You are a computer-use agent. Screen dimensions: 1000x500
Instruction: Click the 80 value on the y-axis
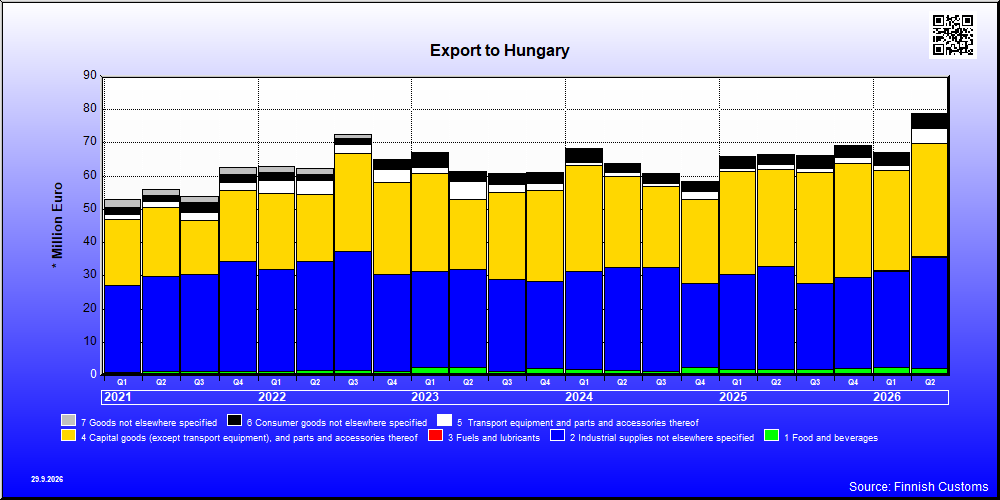90,108
